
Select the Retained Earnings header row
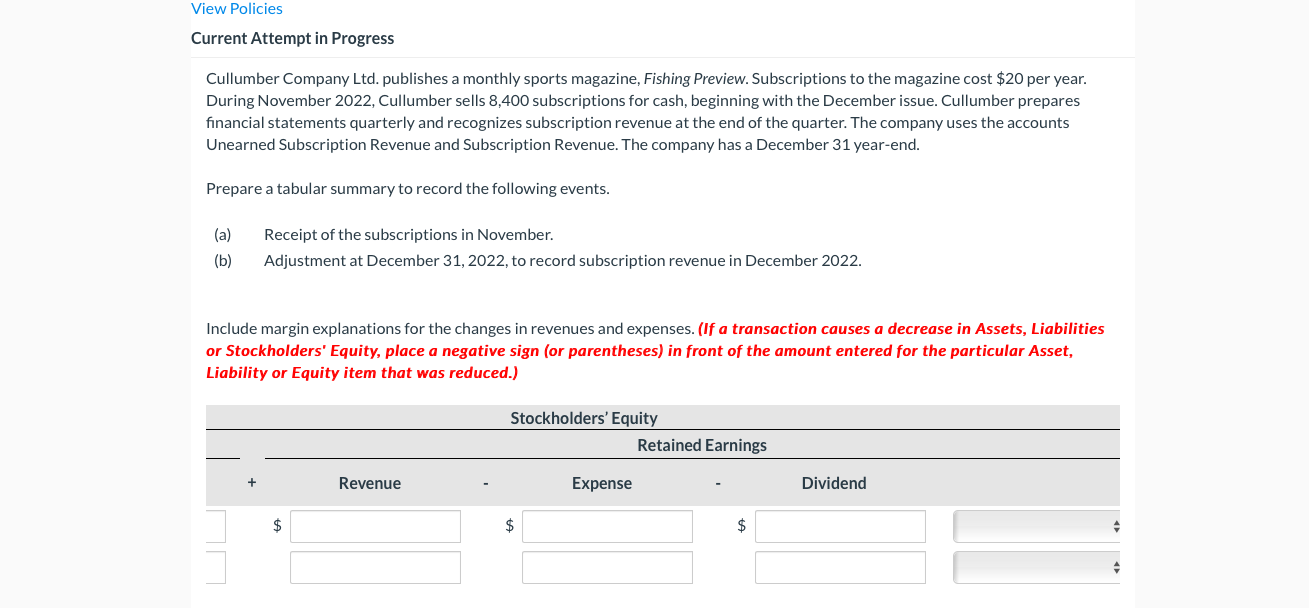click(x=702, y=444)
